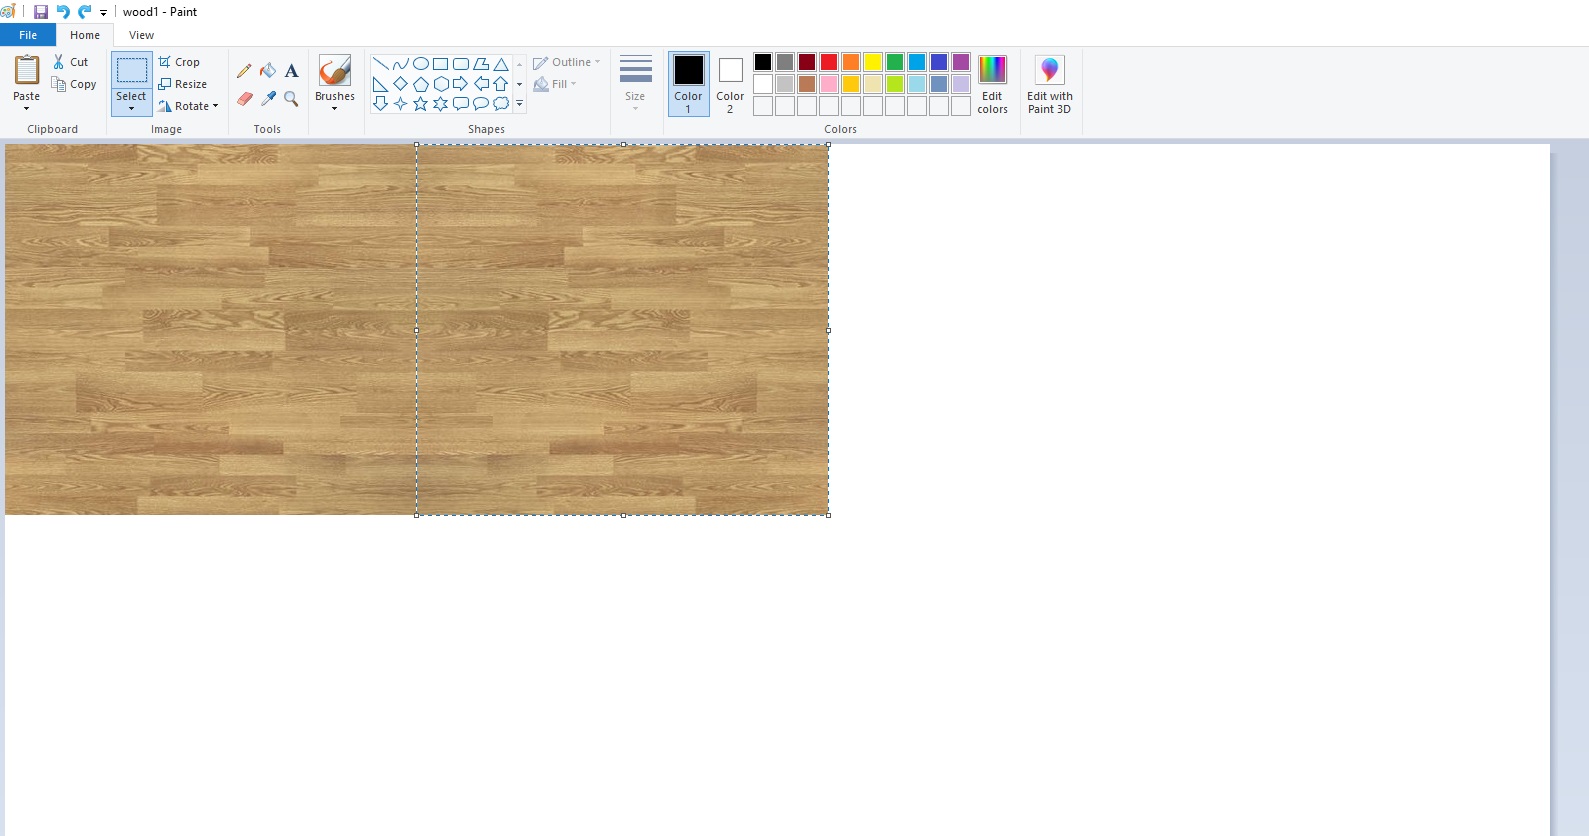The image size is (1589, 836).
Task: Click the Copy button
Action: point(74,84)
